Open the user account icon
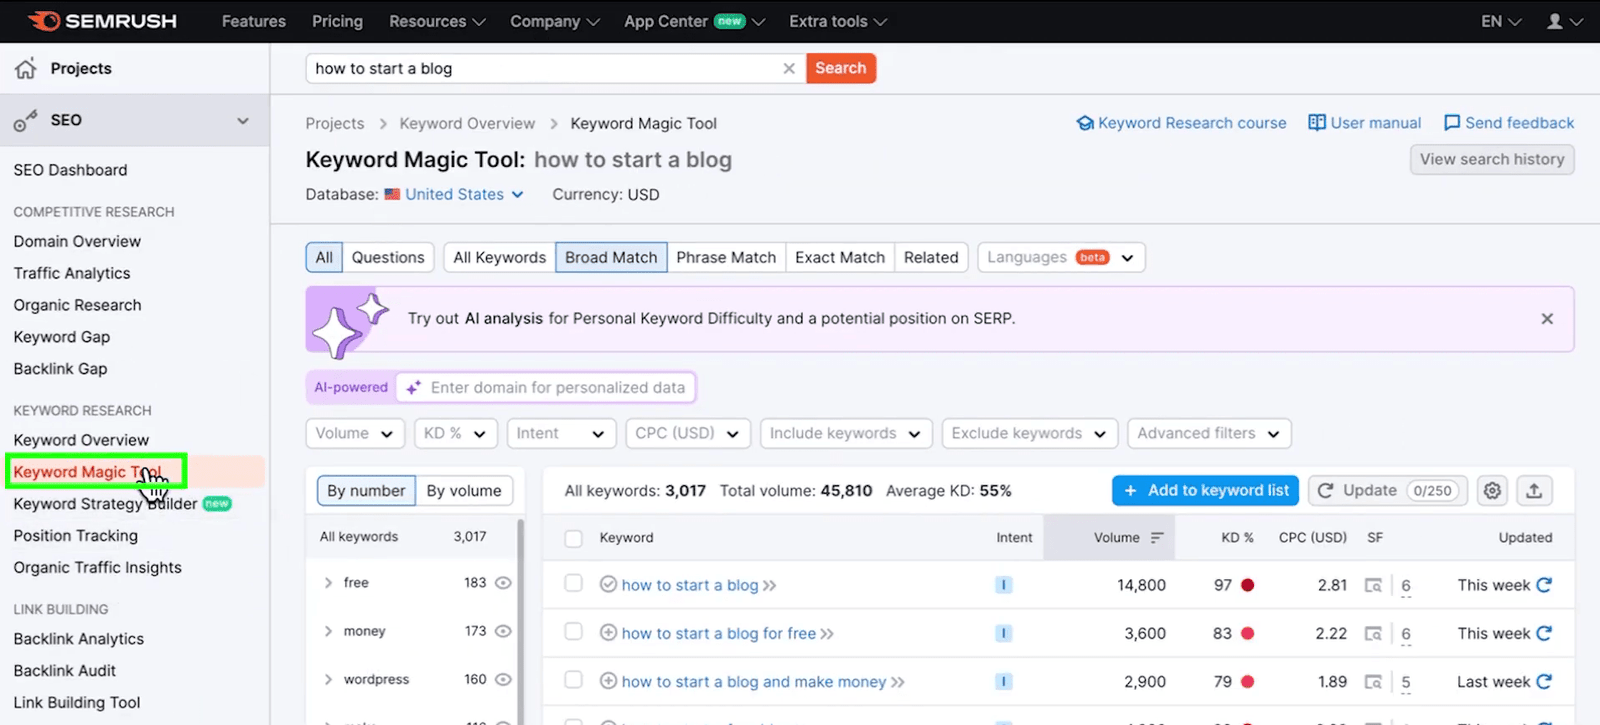The height and width of the screenshot is (725, 1600). 1554,21
